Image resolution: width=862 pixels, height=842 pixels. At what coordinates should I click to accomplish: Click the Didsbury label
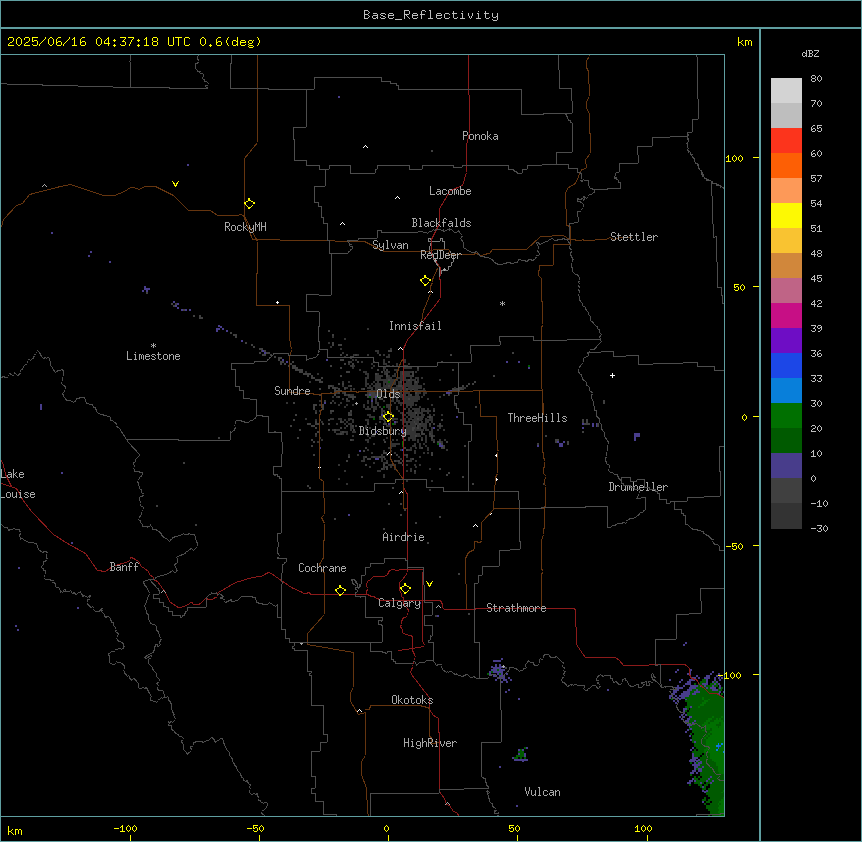(x=382, y=431)
